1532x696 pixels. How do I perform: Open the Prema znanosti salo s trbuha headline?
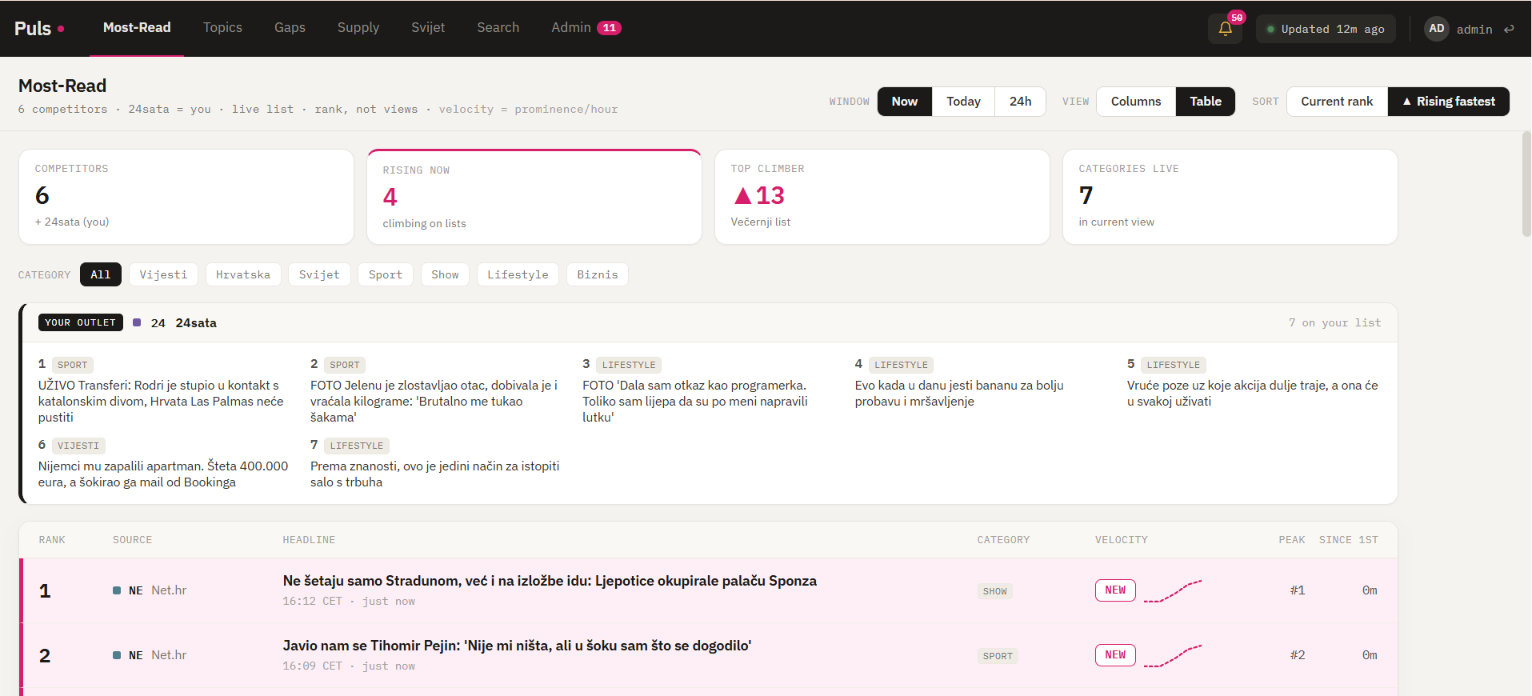pyautogui.click(x=435, y=474)
